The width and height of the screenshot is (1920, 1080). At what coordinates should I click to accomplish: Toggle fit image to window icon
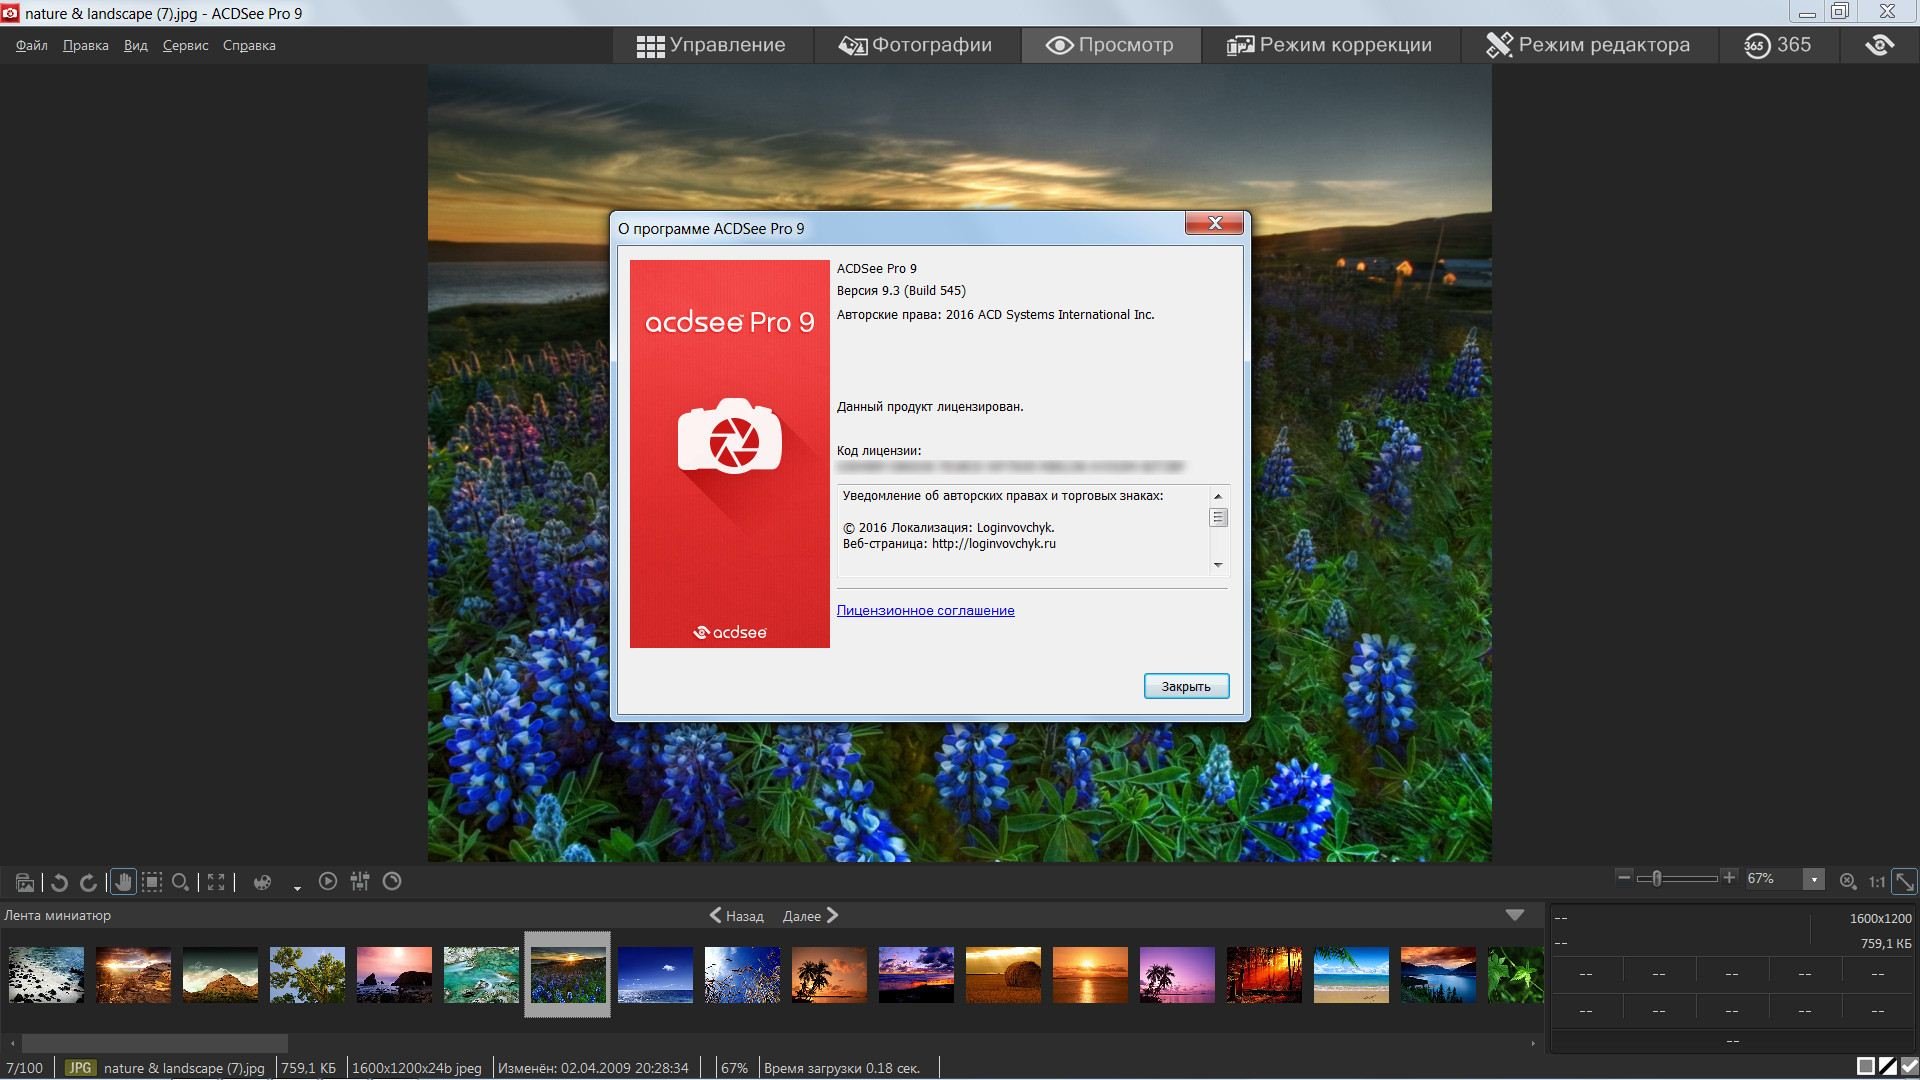tap(1905, 881)
